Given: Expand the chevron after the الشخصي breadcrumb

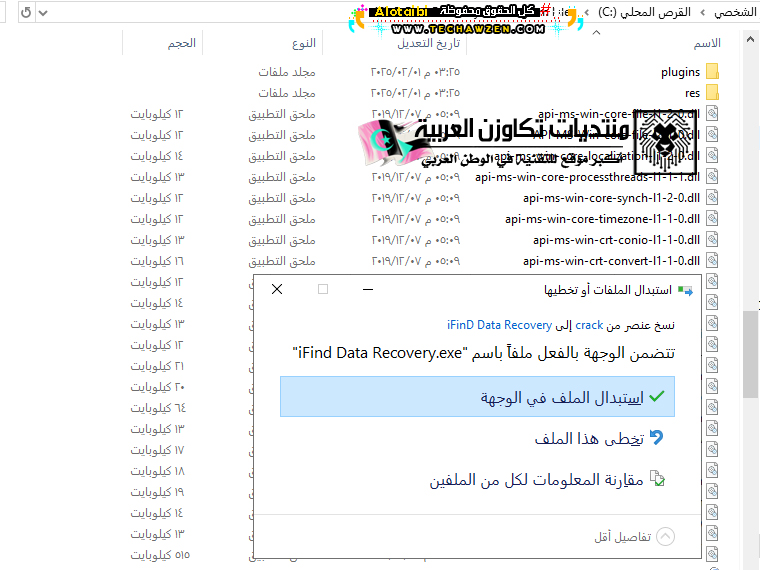Looking at the screenshot, I should click(702, 13).
